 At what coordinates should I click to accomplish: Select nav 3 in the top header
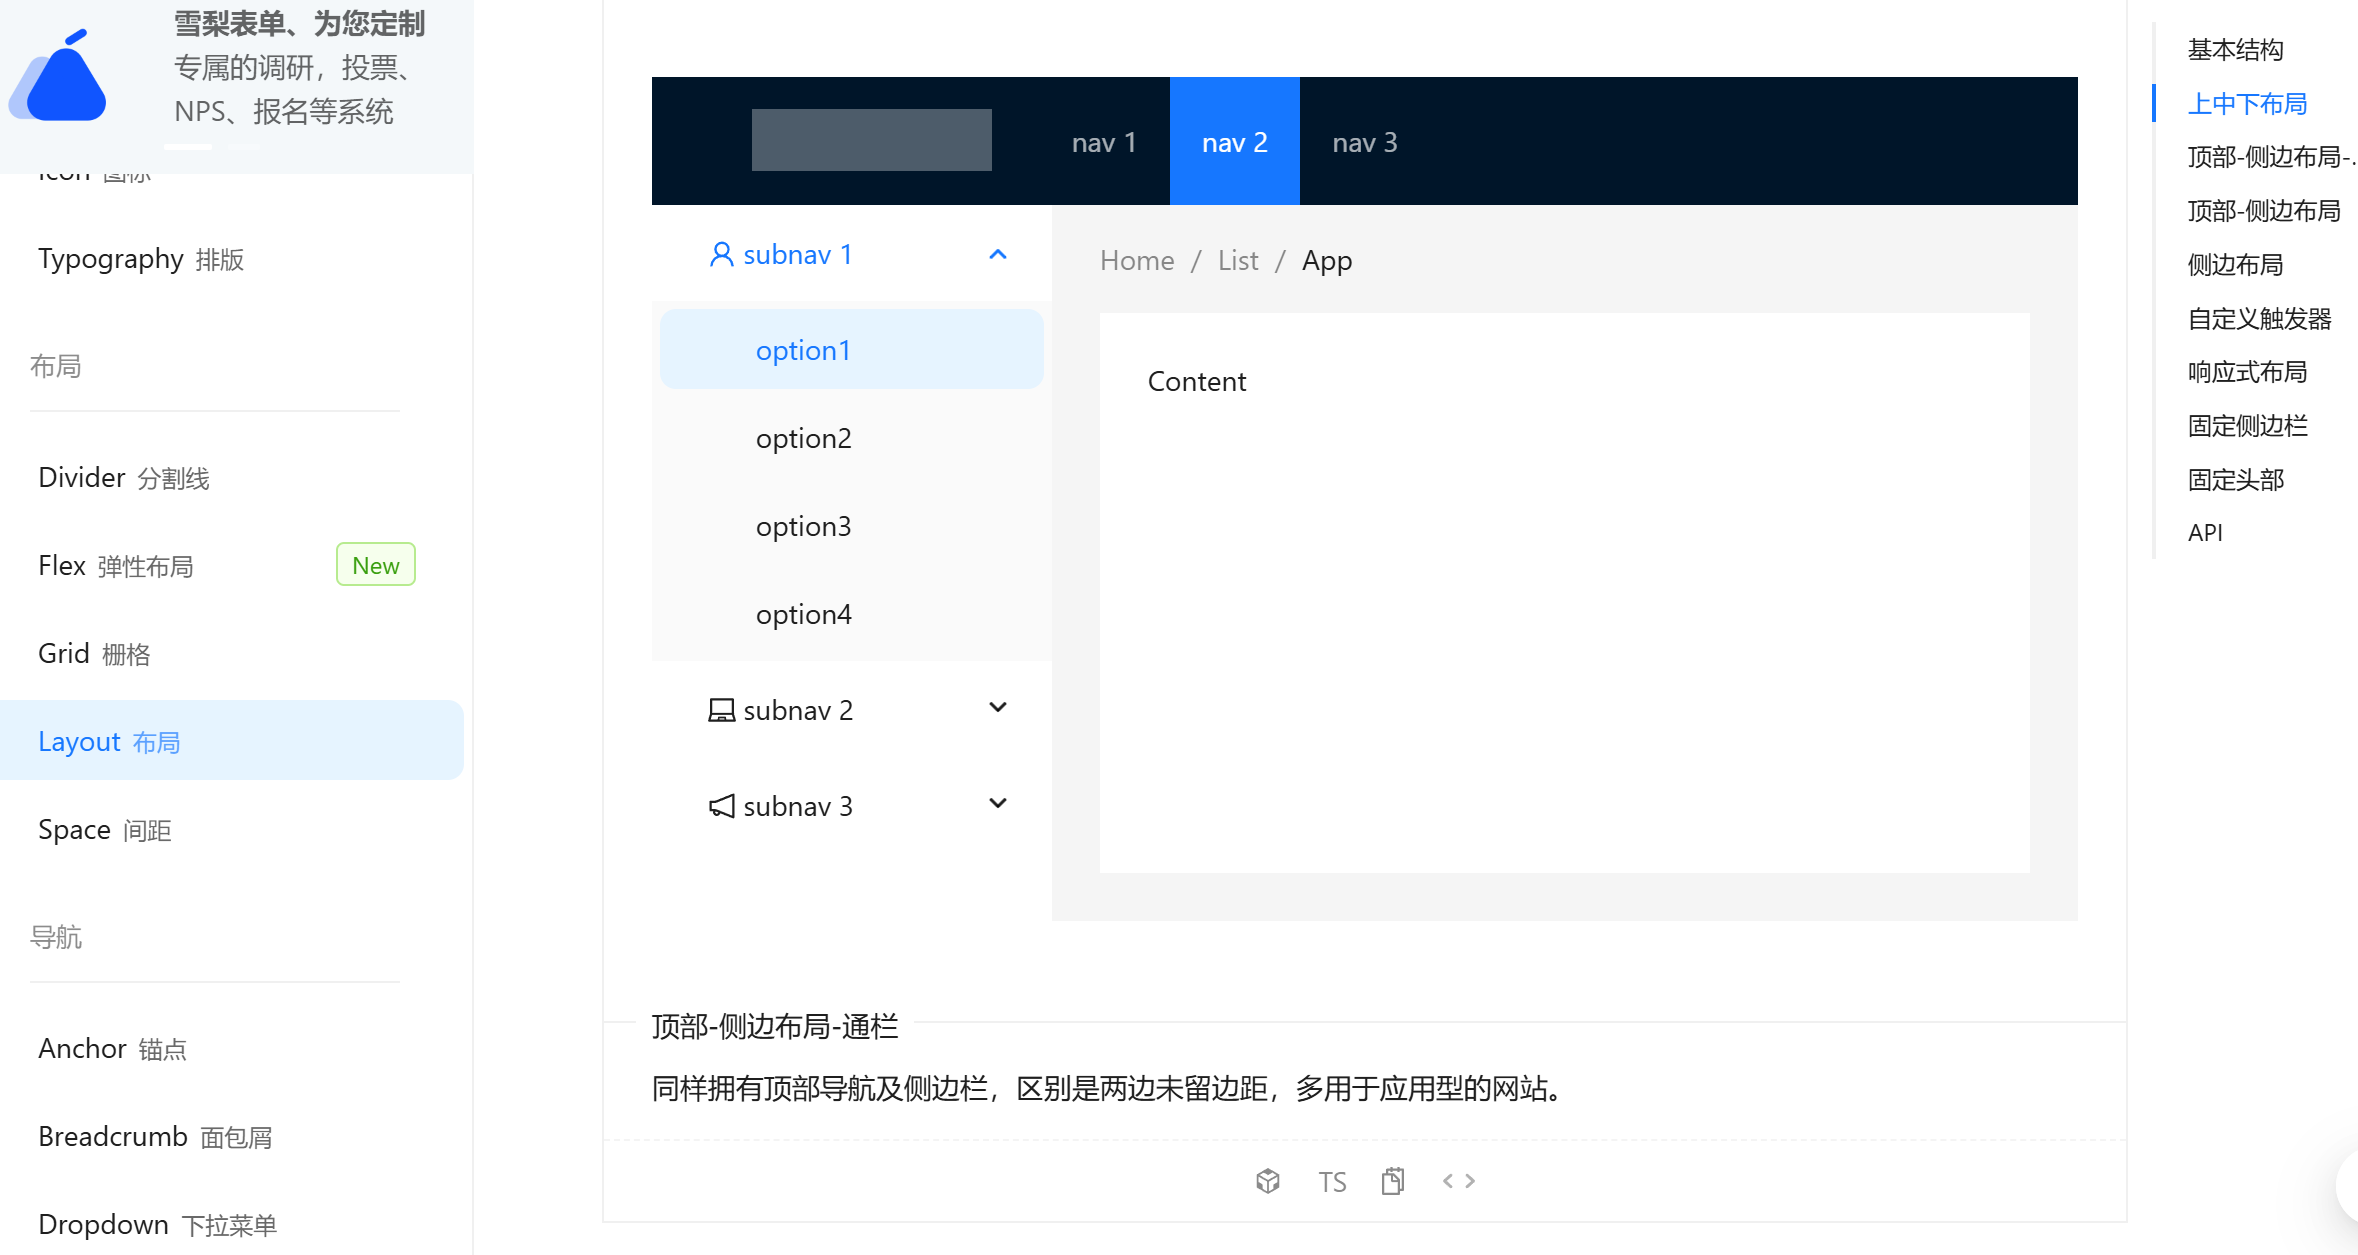(x=1365, y=142)
